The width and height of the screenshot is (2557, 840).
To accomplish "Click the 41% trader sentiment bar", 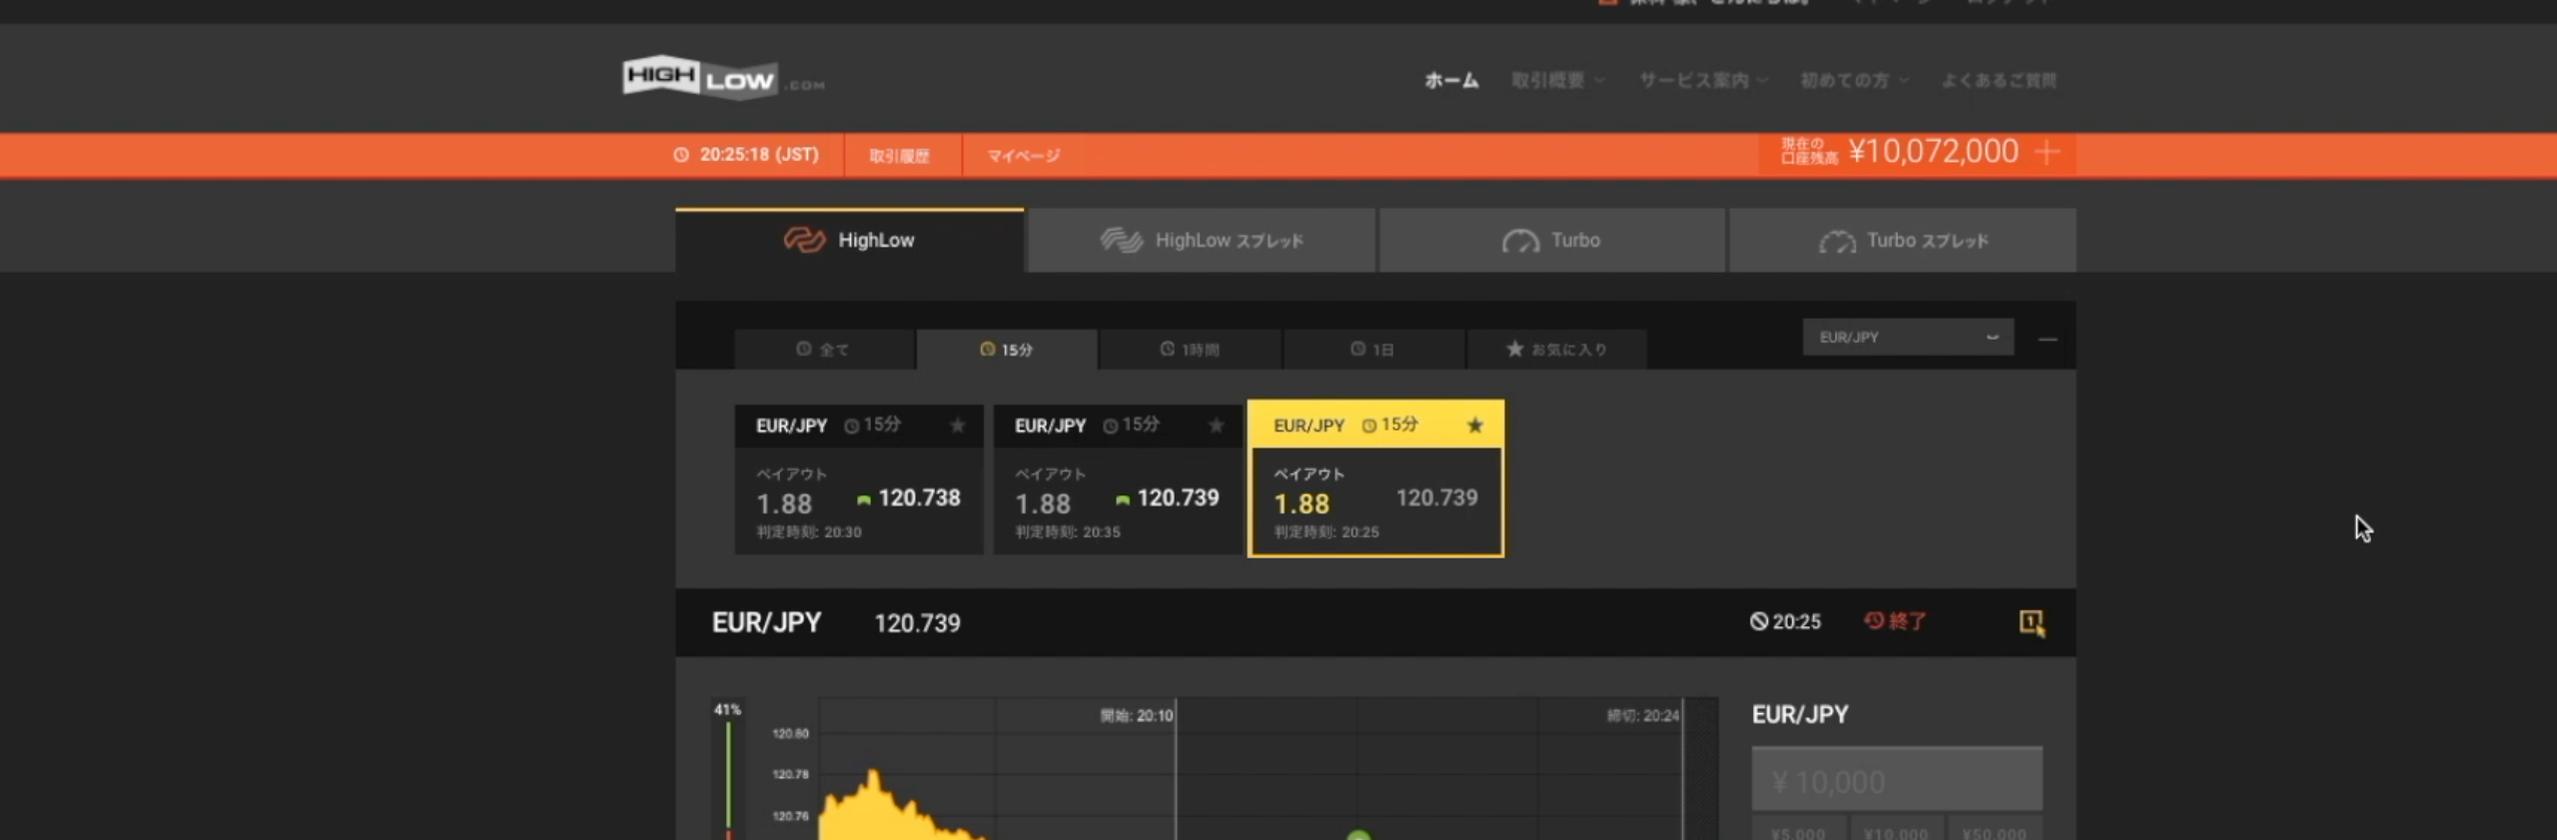I will (728, 770).
